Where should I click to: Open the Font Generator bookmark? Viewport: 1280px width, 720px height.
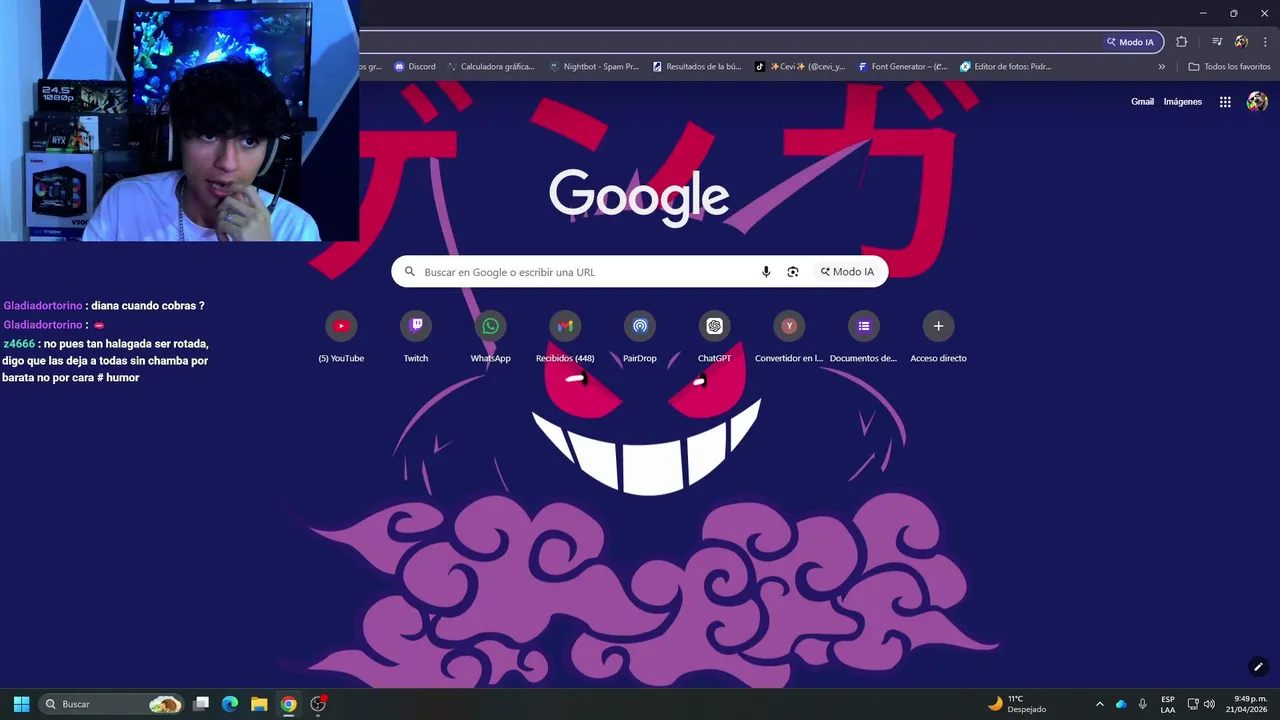pos(903,67)
